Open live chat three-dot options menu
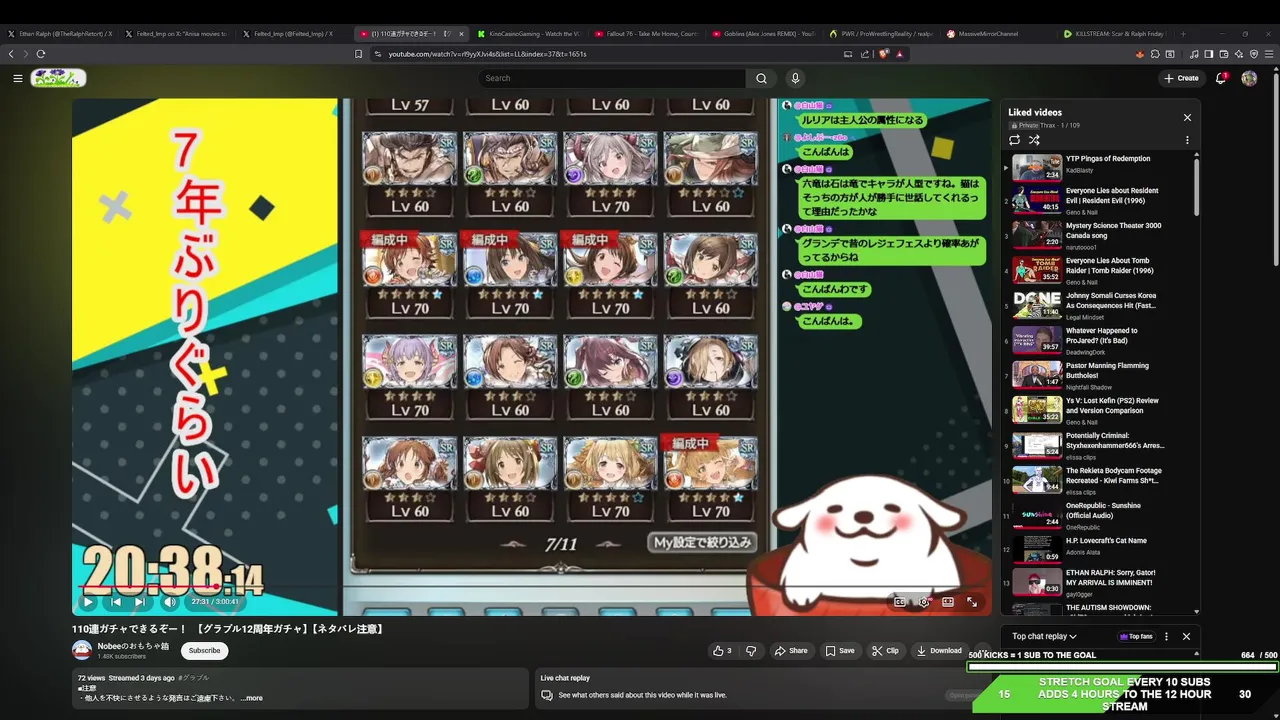Screen dimensions: 1280x720 tap(1166, 636)
